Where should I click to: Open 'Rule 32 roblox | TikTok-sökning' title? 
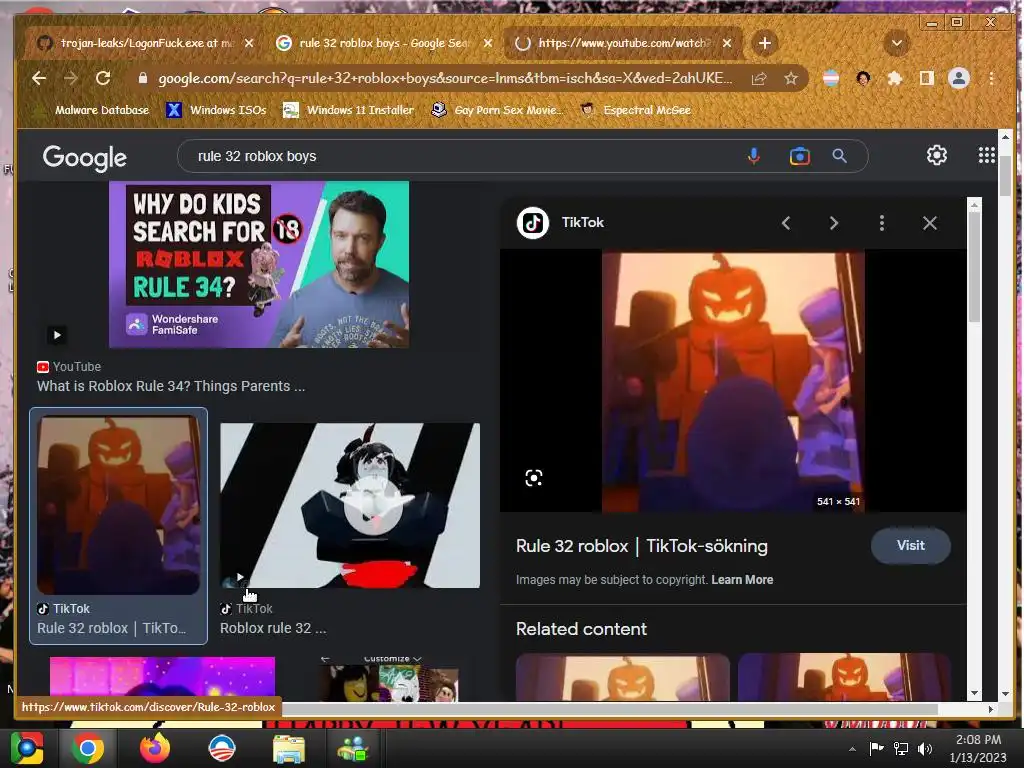click(641, 546)
